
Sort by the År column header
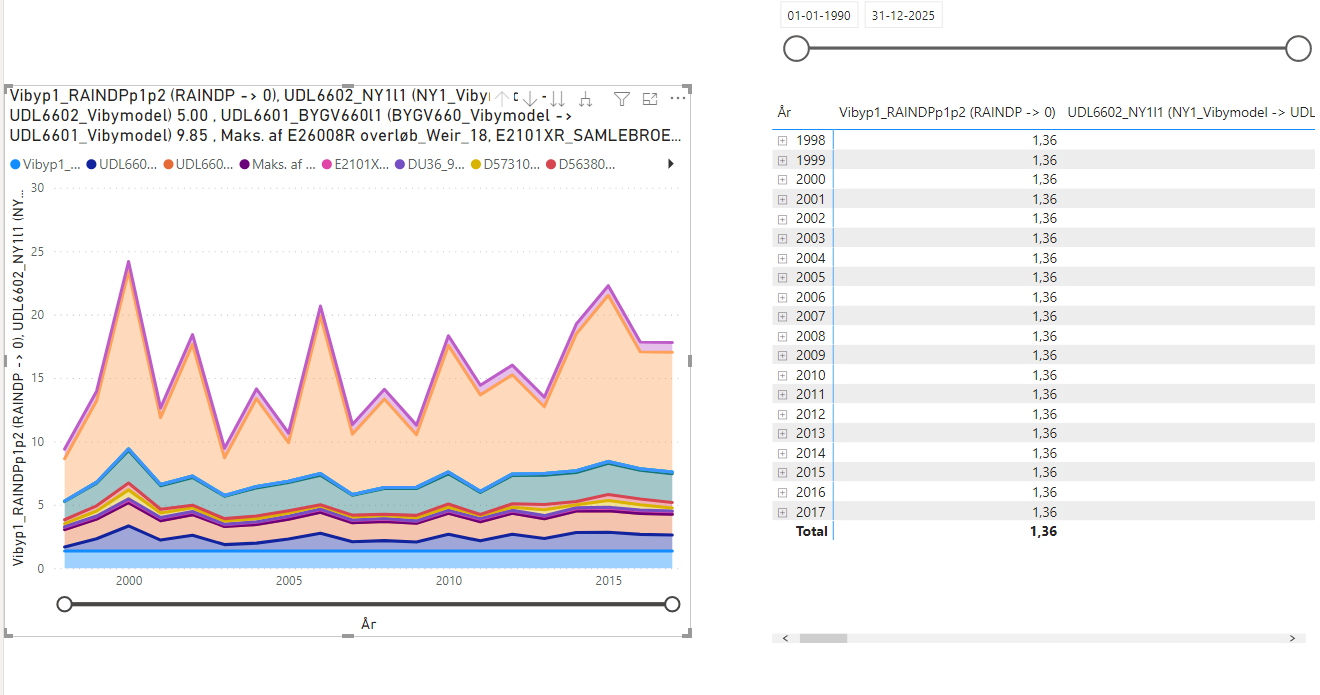point(784,113)
